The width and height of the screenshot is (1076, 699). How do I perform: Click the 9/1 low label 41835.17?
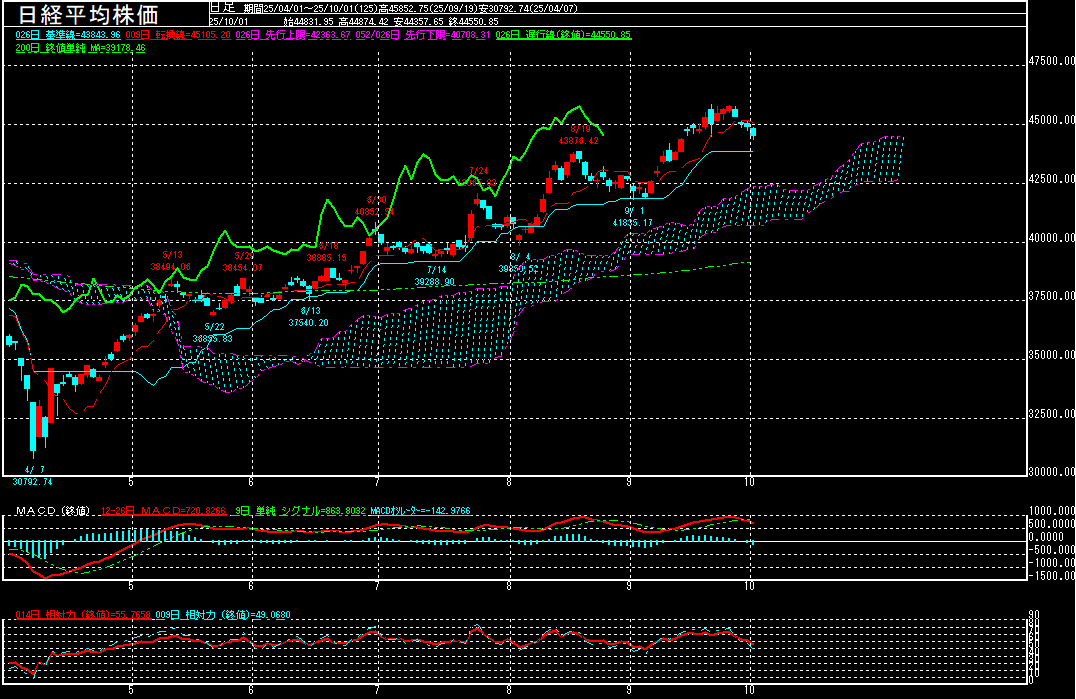tap(632, 222)
